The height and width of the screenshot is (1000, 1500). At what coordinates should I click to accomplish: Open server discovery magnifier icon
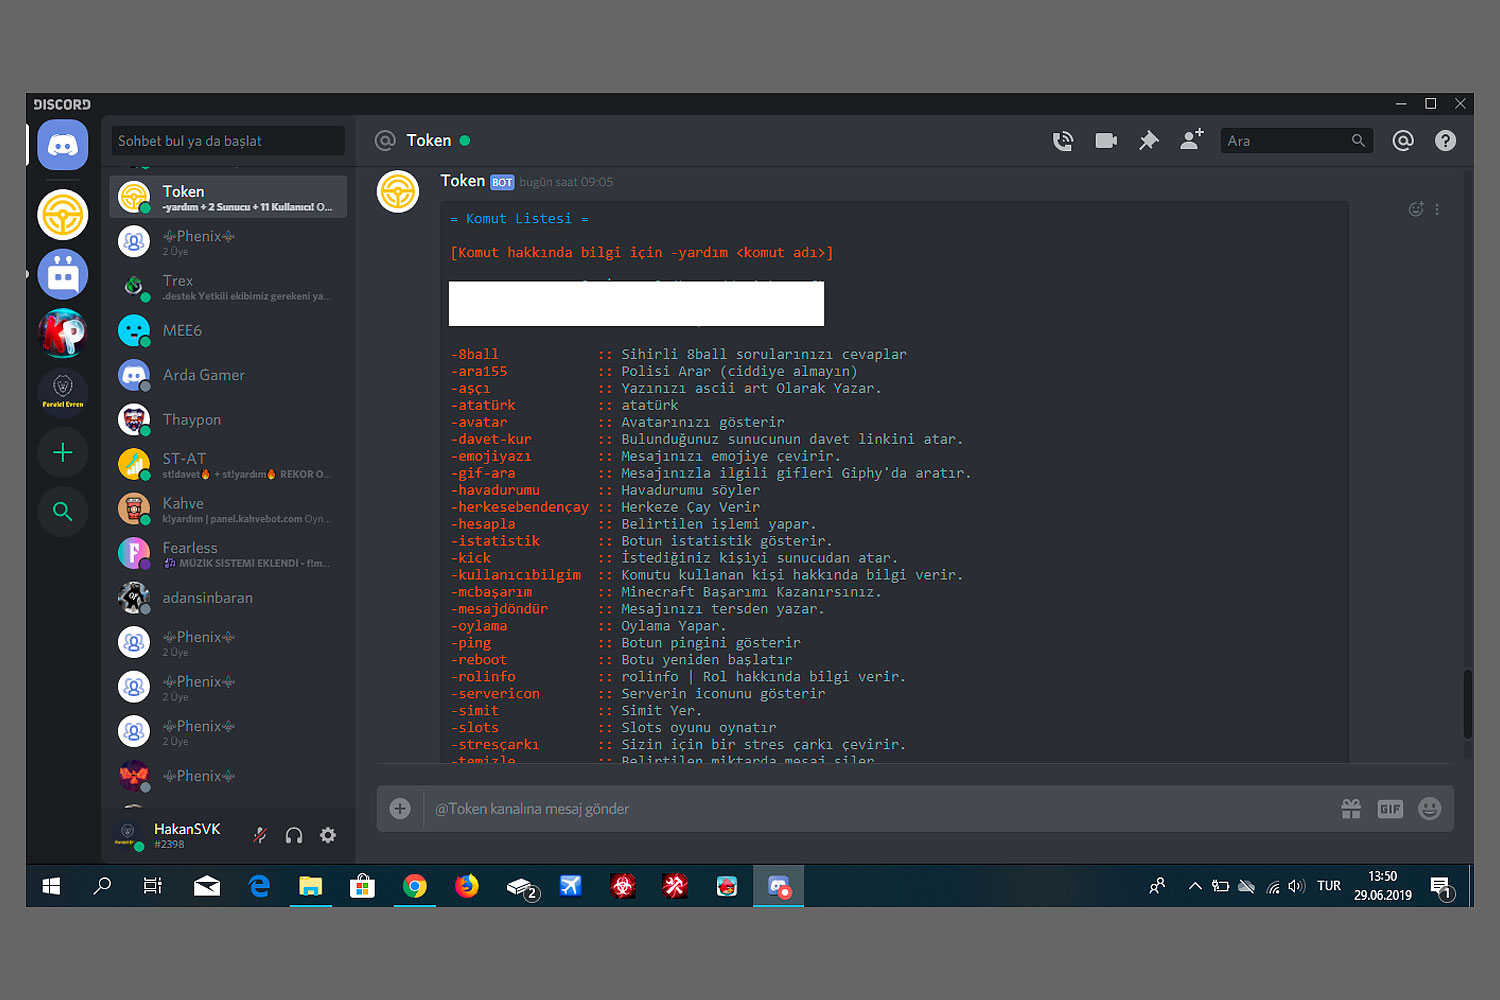63,511
